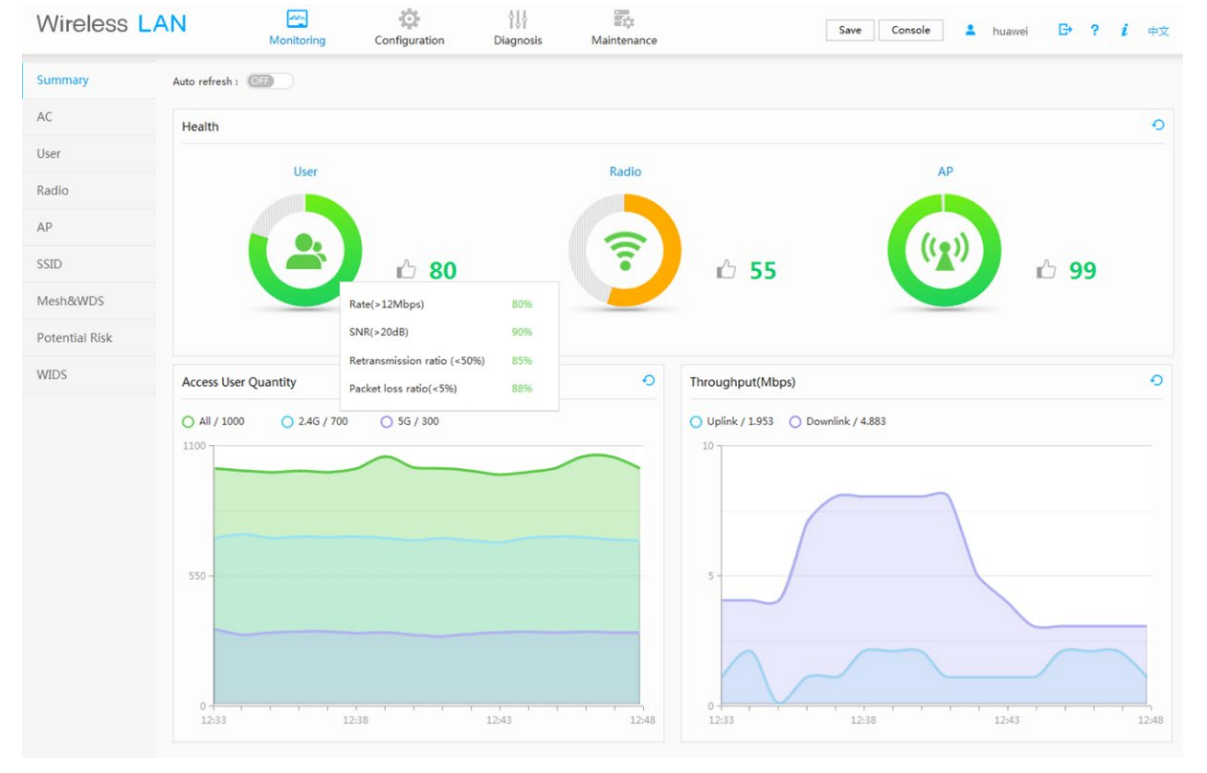Toggle Auto refresh switch on

(269, 81)
